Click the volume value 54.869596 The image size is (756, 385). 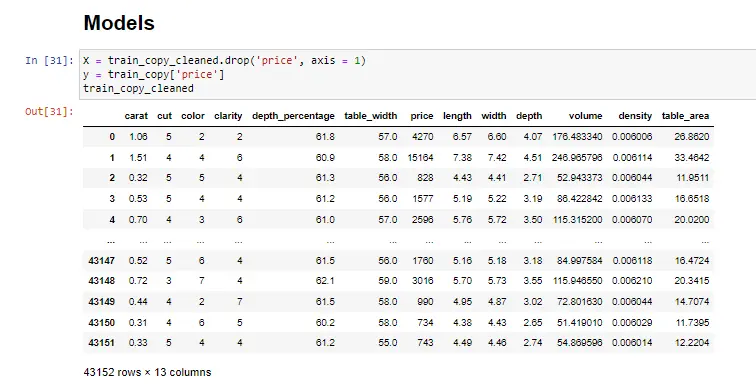coord(580,343)
